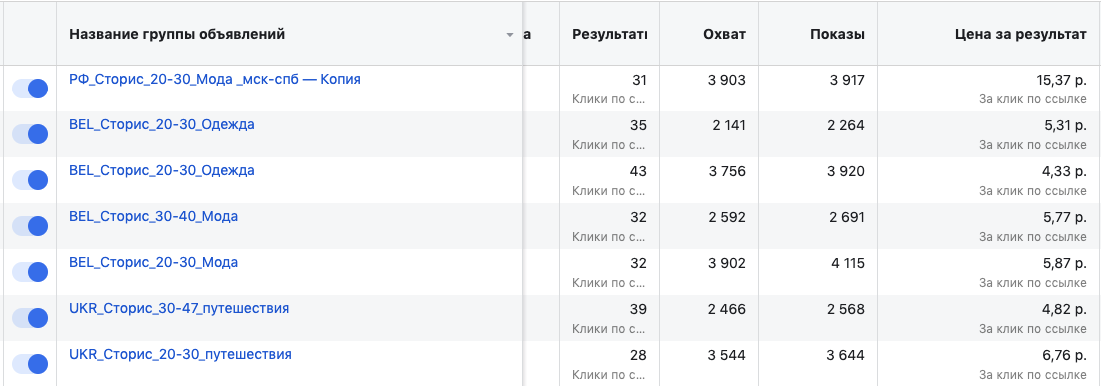The height and width of the screenshot is (386, 1101).
Task: Toggle the BEL Одежда ad set with 35 results
Action: [x=30, y=134]
